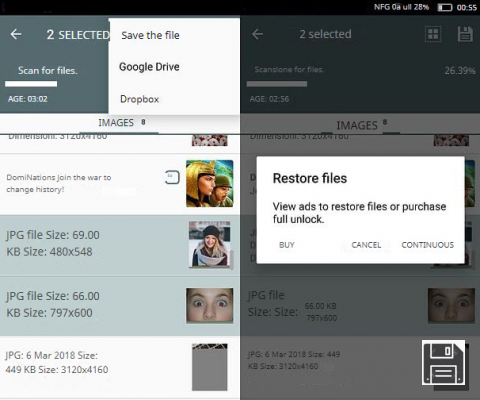Select the dimmed JPG 797x600 row on right

[360, 306]
